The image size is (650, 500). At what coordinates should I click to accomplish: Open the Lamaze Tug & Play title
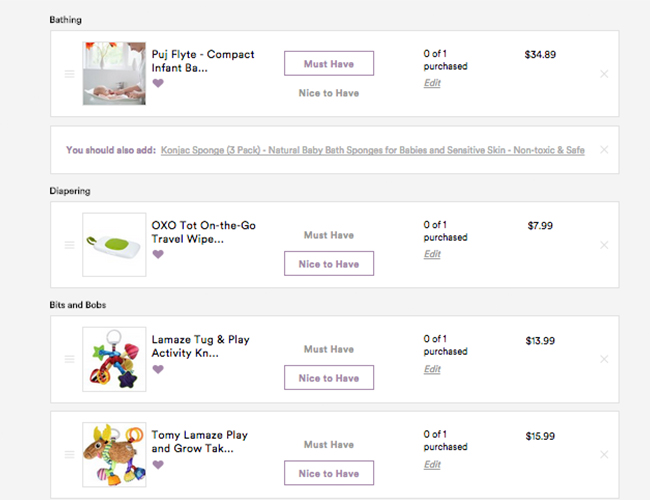(200, 346)
